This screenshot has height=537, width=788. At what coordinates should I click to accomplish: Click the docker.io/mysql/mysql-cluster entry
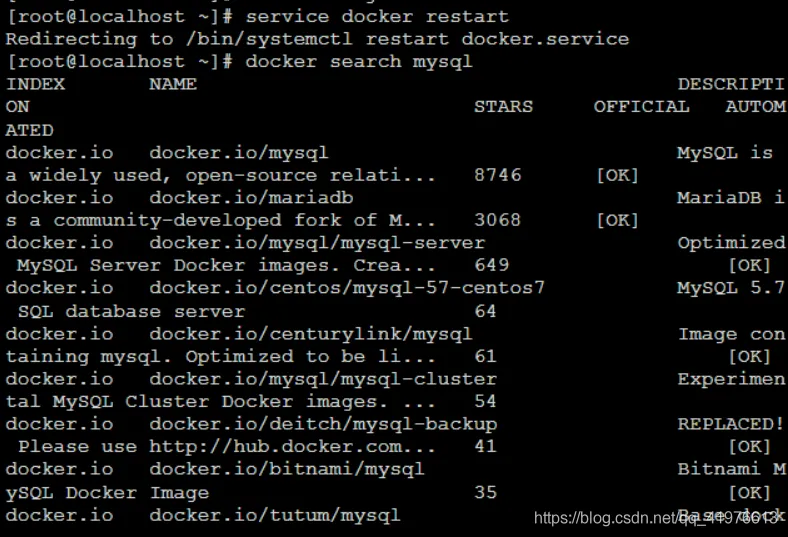coord(323,379)
